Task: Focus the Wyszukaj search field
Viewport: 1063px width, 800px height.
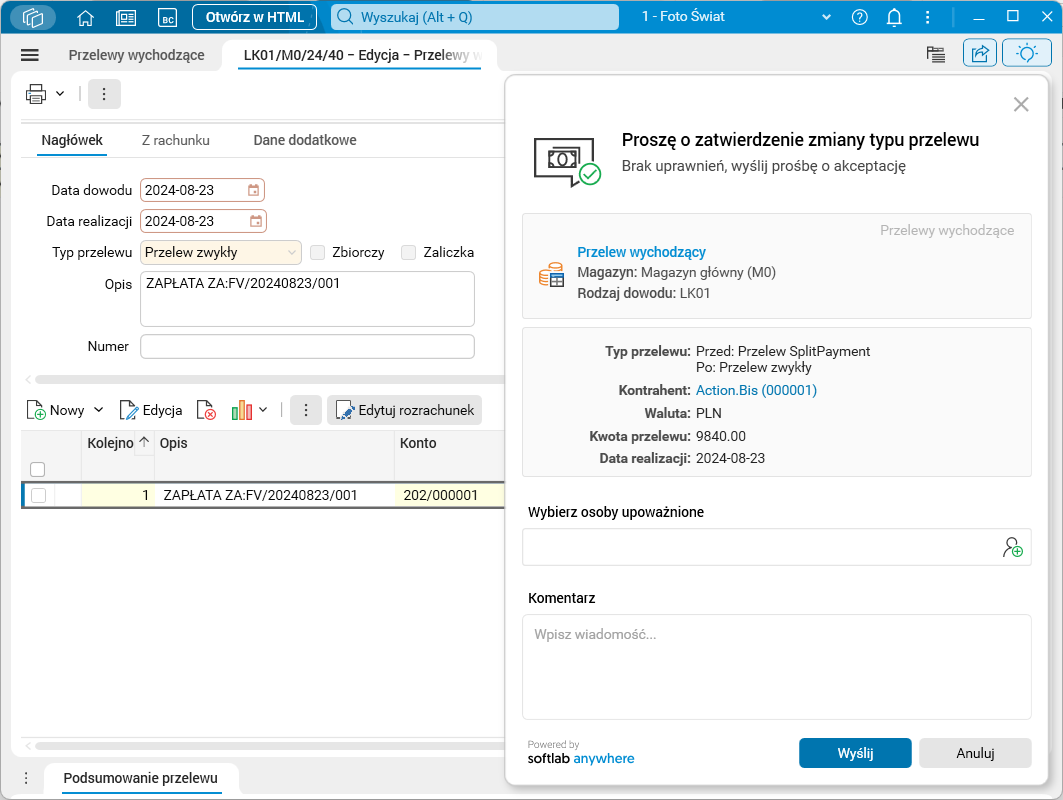Action: click(x=475, y=17)
